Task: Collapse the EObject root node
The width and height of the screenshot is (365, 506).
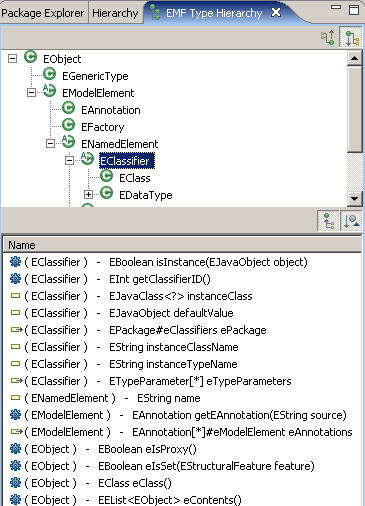Action: [12, 59]
